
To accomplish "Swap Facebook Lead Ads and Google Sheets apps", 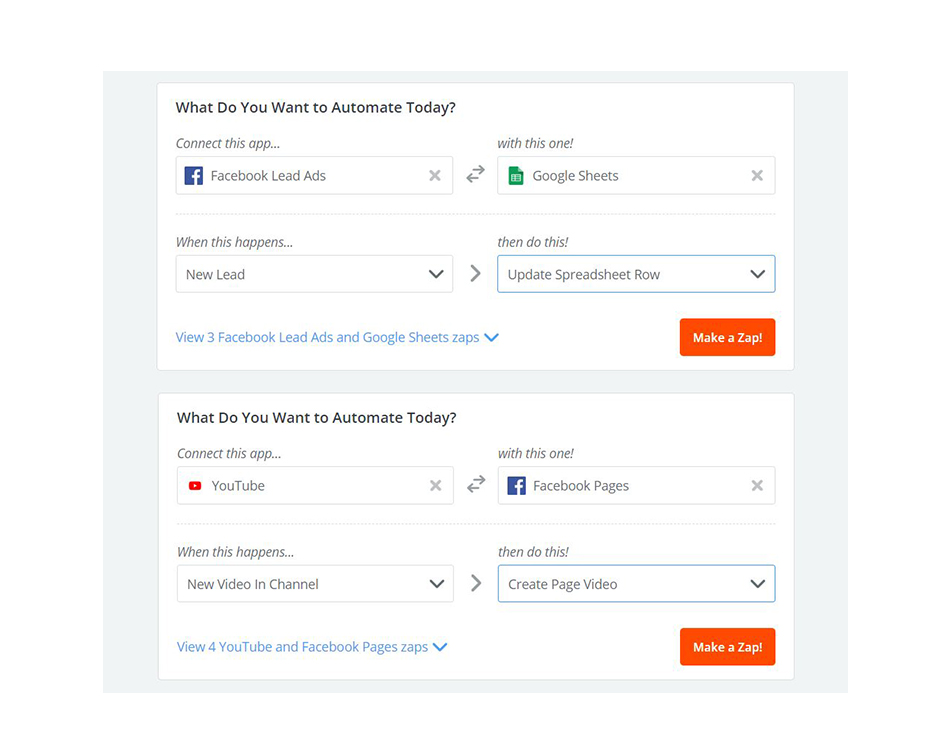I will 475,174.
